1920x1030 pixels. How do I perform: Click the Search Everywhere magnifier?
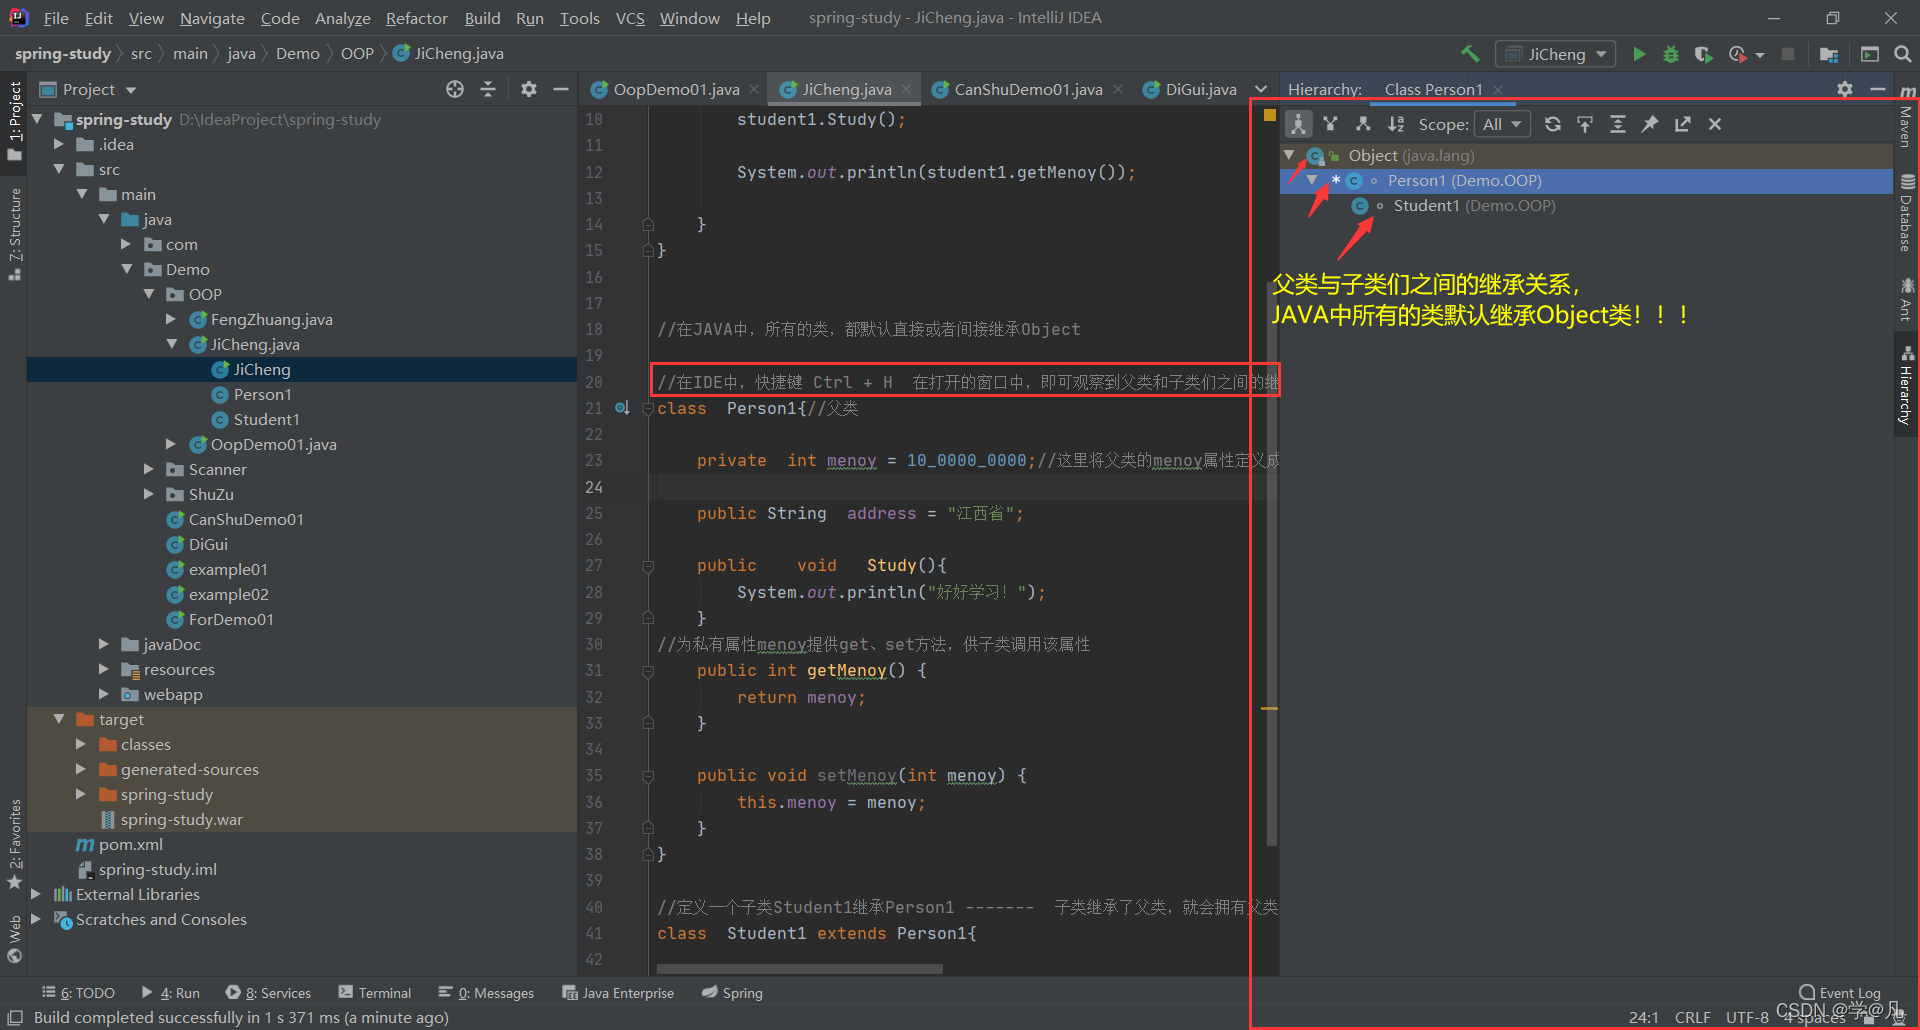[x=1903, y=54]
